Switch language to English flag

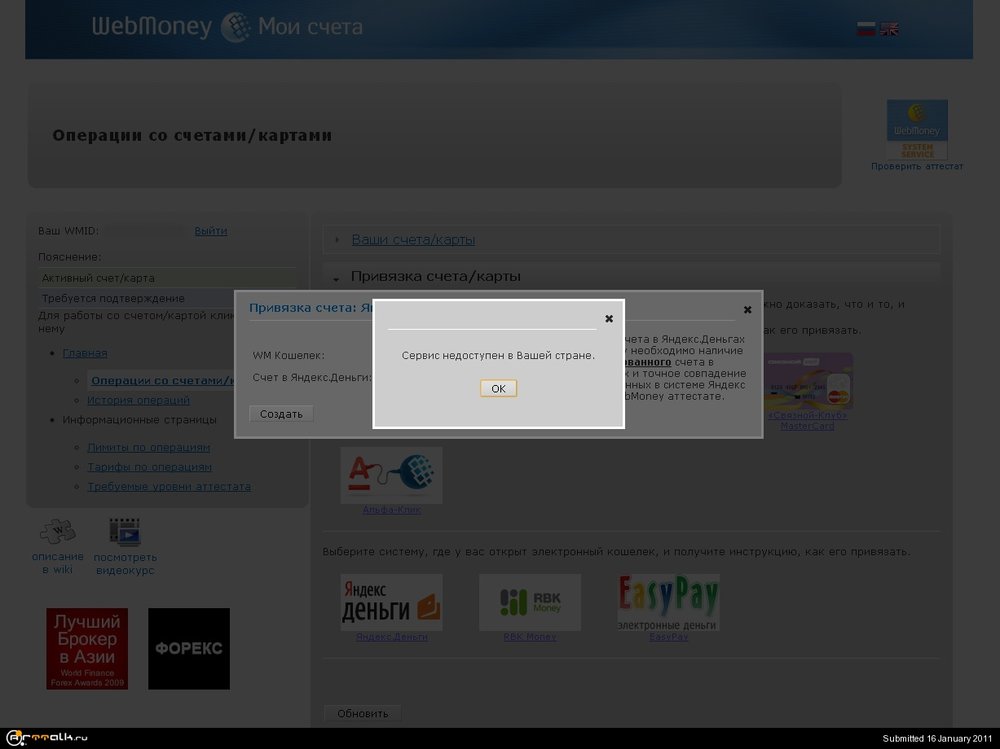889,29
